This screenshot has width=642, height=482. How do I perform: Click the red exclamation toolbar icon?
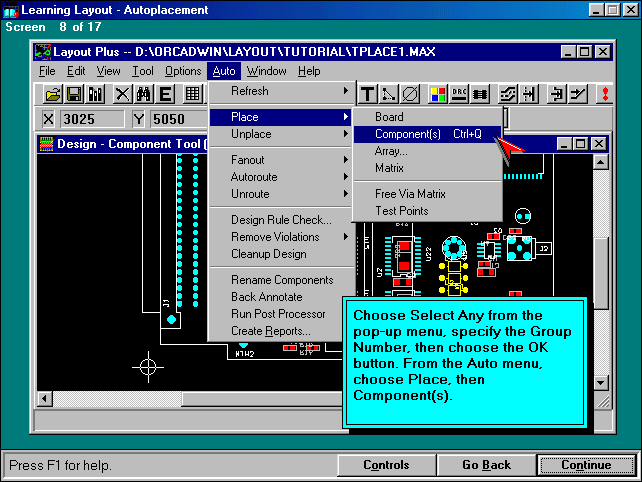605,94
